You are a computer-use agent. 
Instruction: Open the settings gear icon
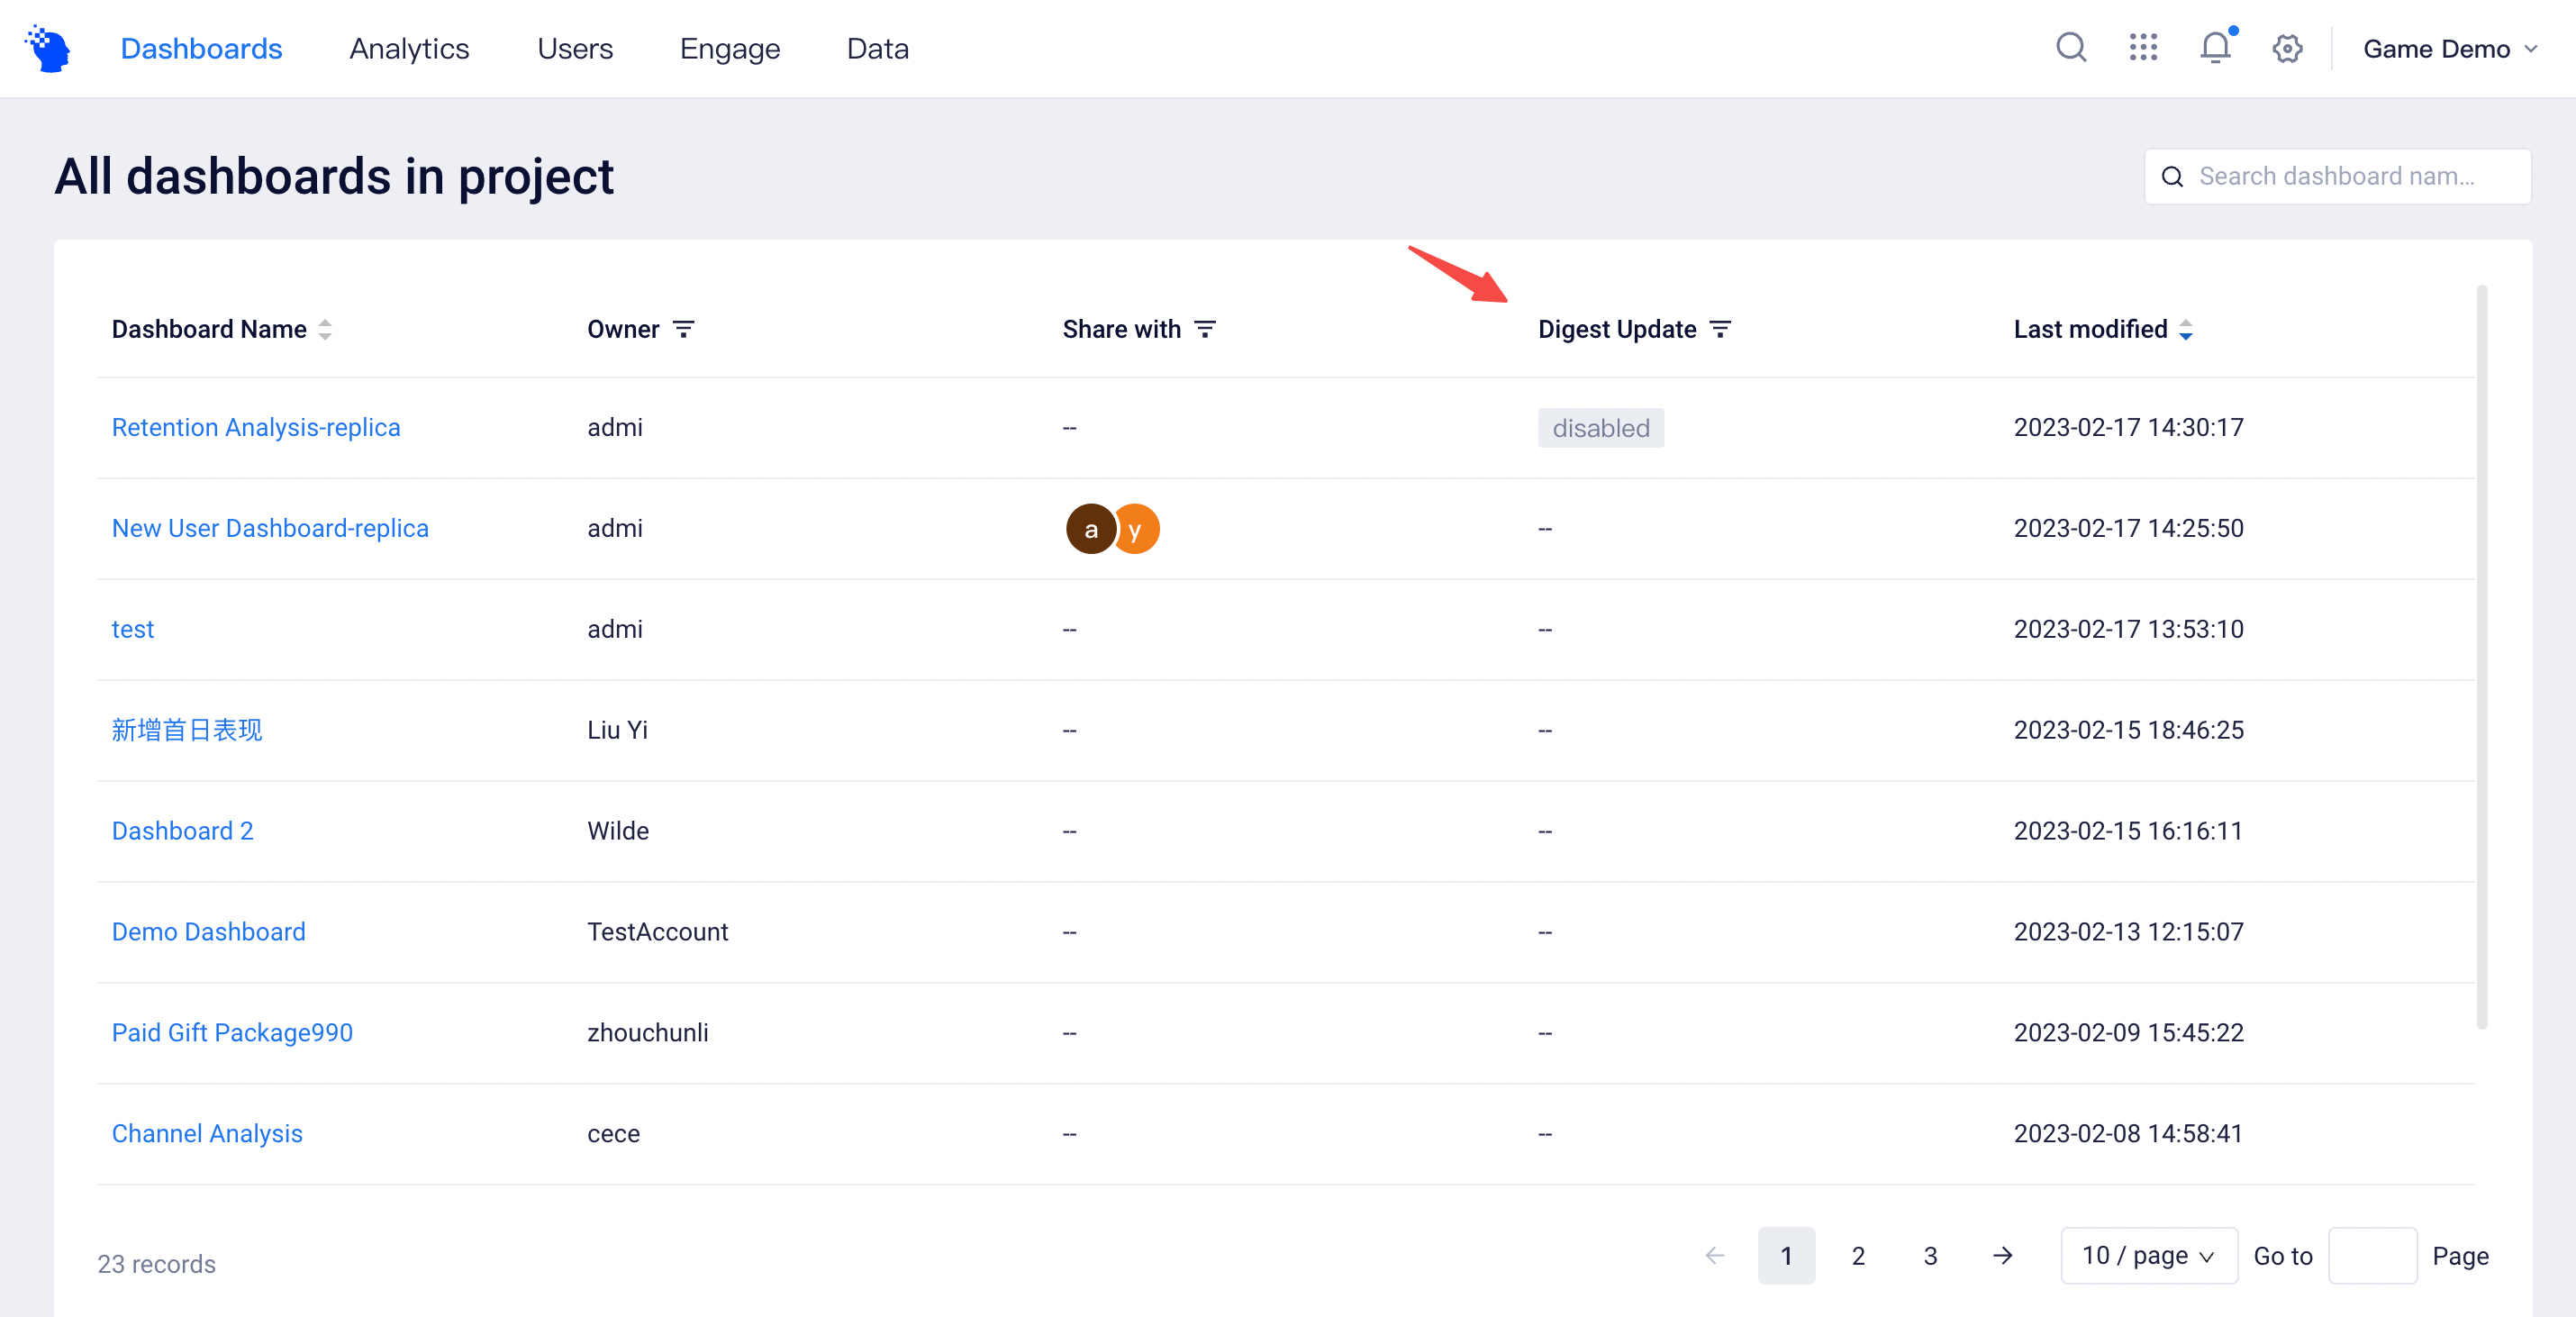[2287, 47]
